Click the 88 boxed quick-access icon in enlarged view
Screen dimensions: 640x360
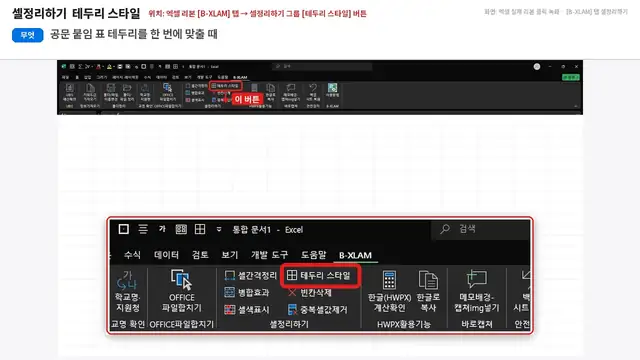(181, 229)
